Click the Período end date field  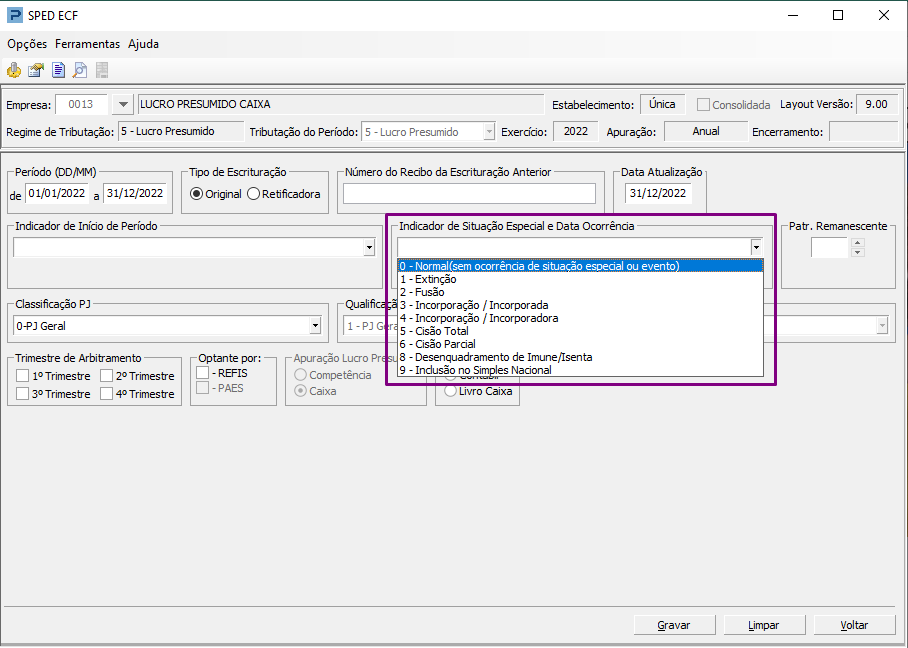(x=135, y=193)
